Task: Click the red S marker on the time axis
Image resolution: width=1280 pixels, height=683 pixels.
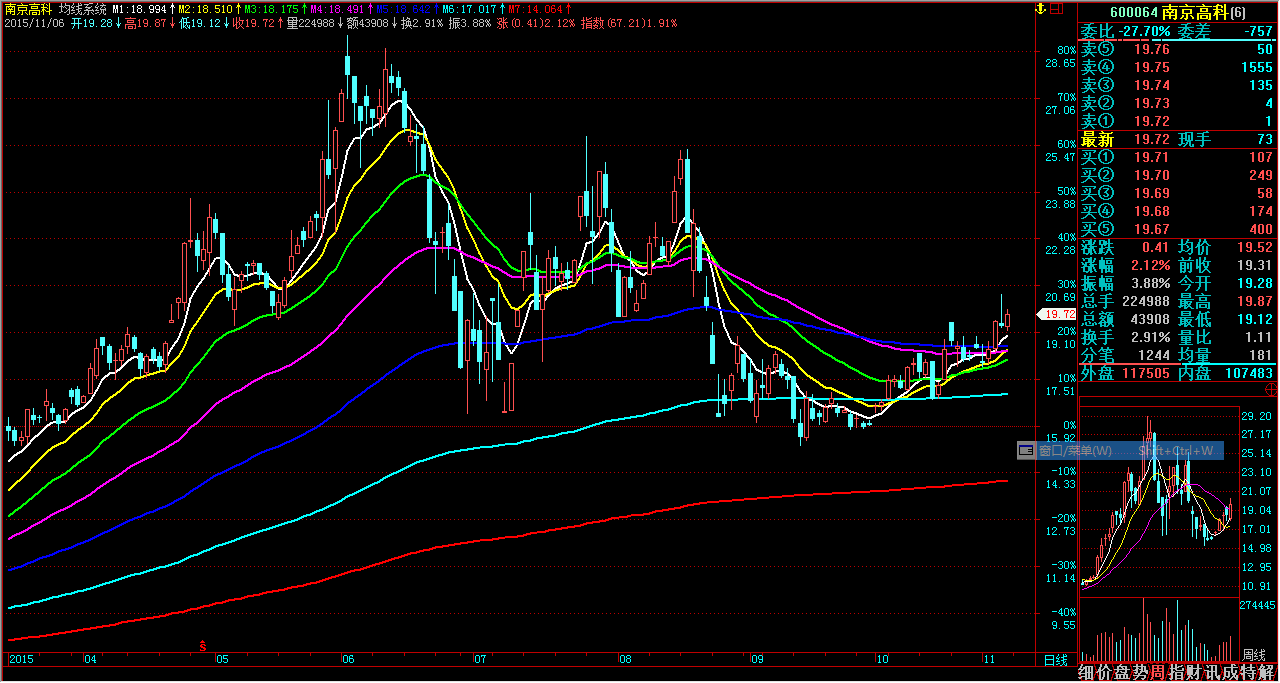Action: [x=204, y=646]
